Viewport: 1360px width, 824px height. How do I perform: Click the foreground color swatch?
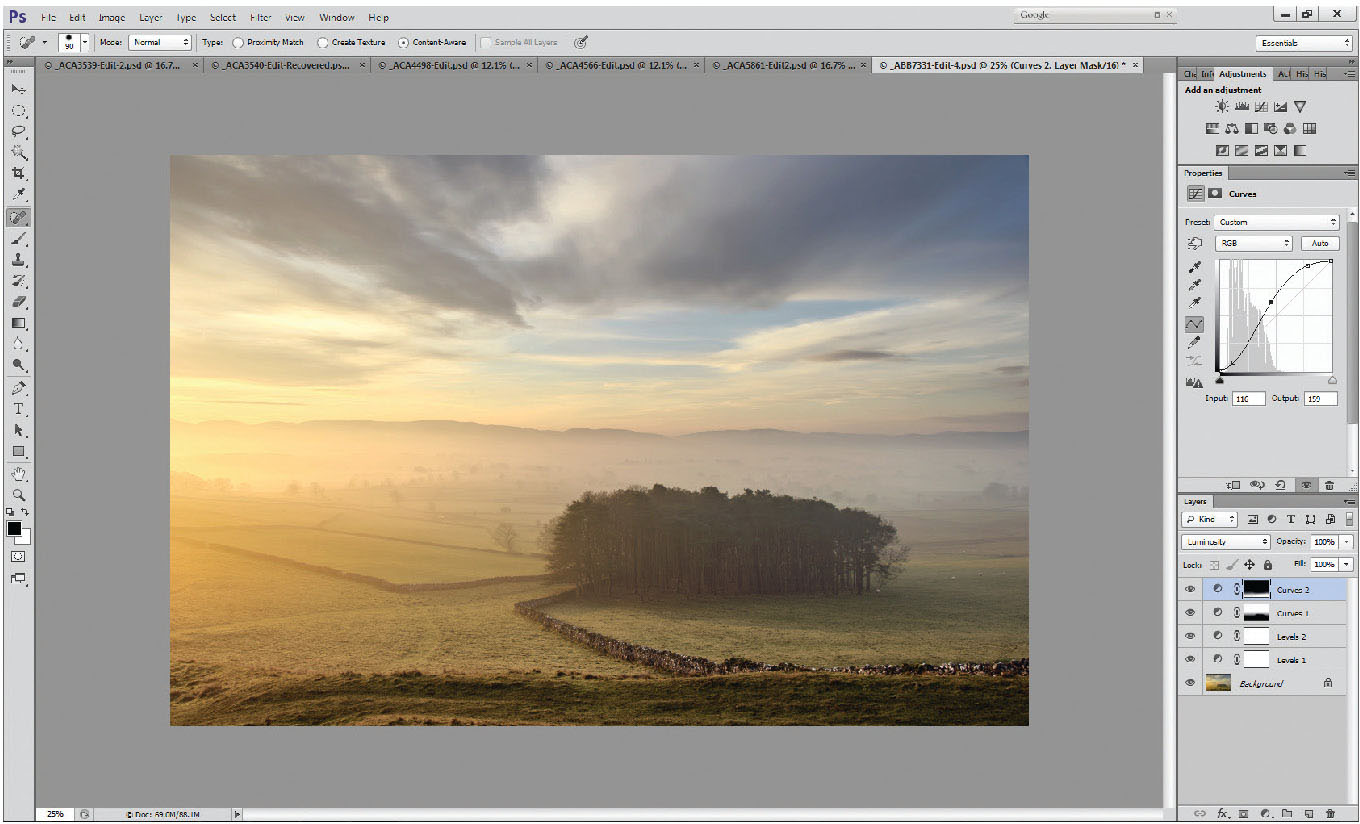click(x=14, y=528)
